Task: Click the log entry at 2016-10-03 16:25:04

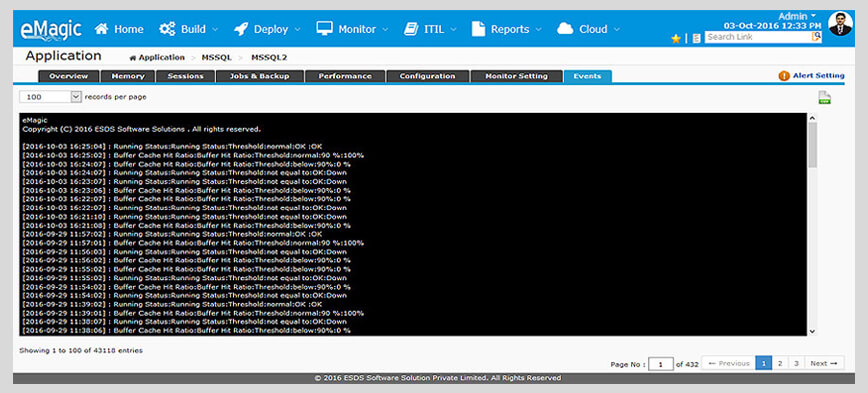Action: click(172, 146)
